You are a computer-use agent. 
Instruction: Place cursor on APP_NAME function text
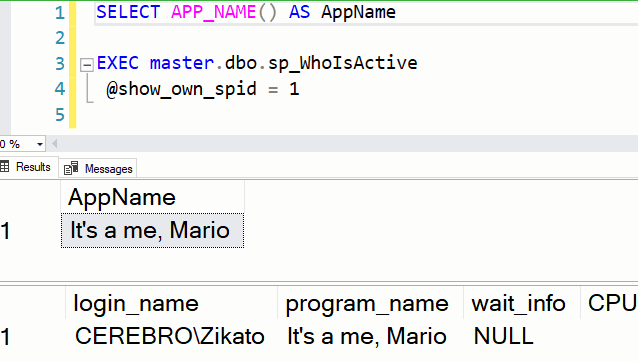[214, 12]
